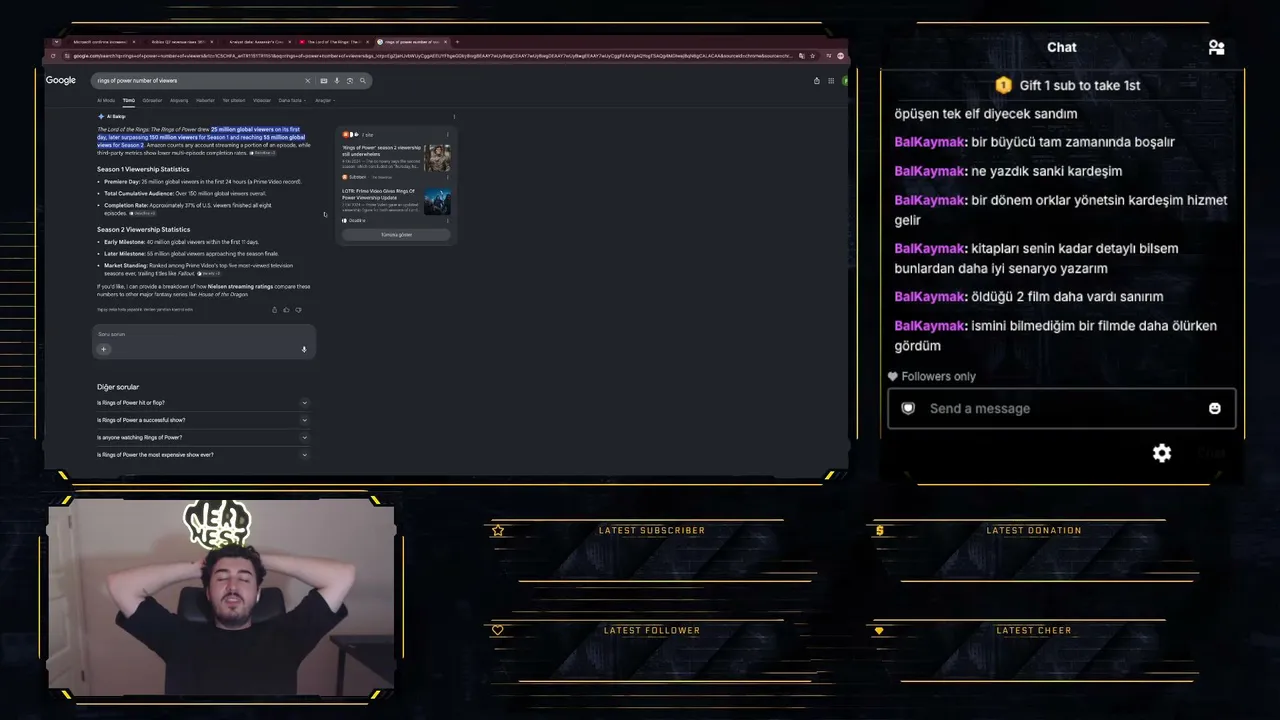Open LOTR Prime Video viewership update article

coord(381,195)
